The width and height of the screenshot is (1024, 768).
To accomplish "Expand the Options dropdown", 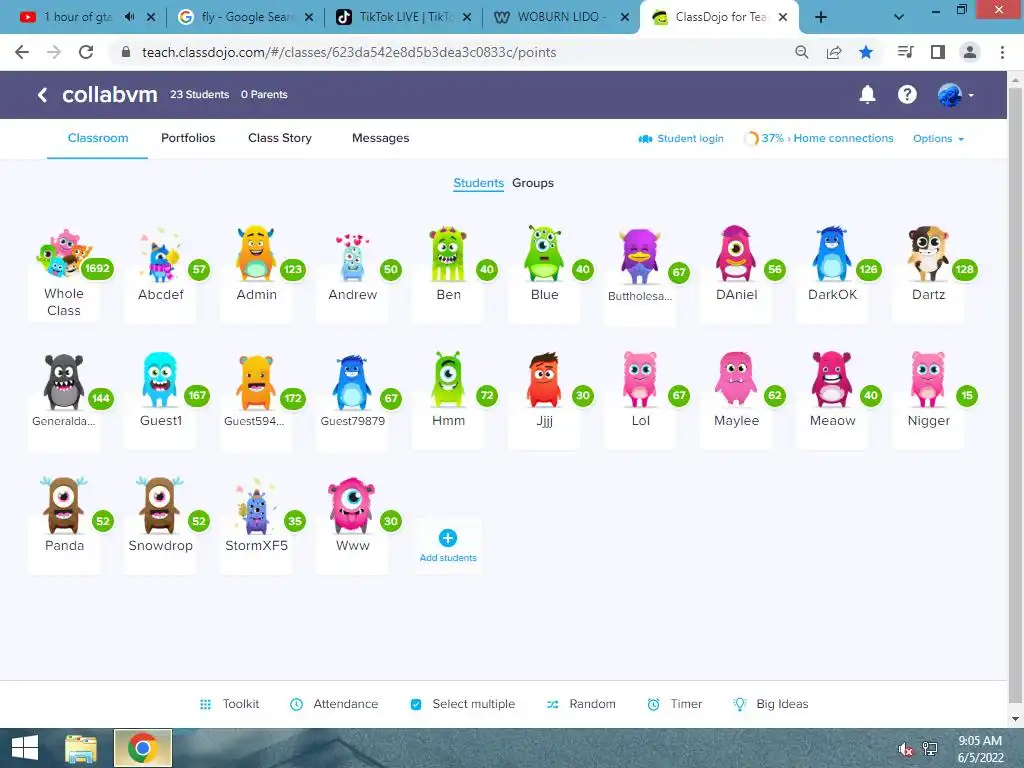I will (x=938, y=138).
